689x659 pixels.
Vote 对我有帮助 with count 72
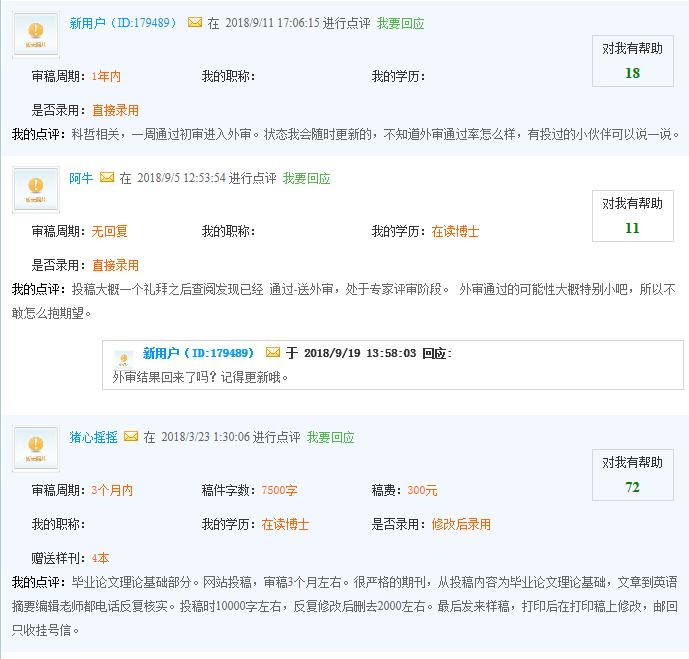pyautogui.click(x=632, y=475)
